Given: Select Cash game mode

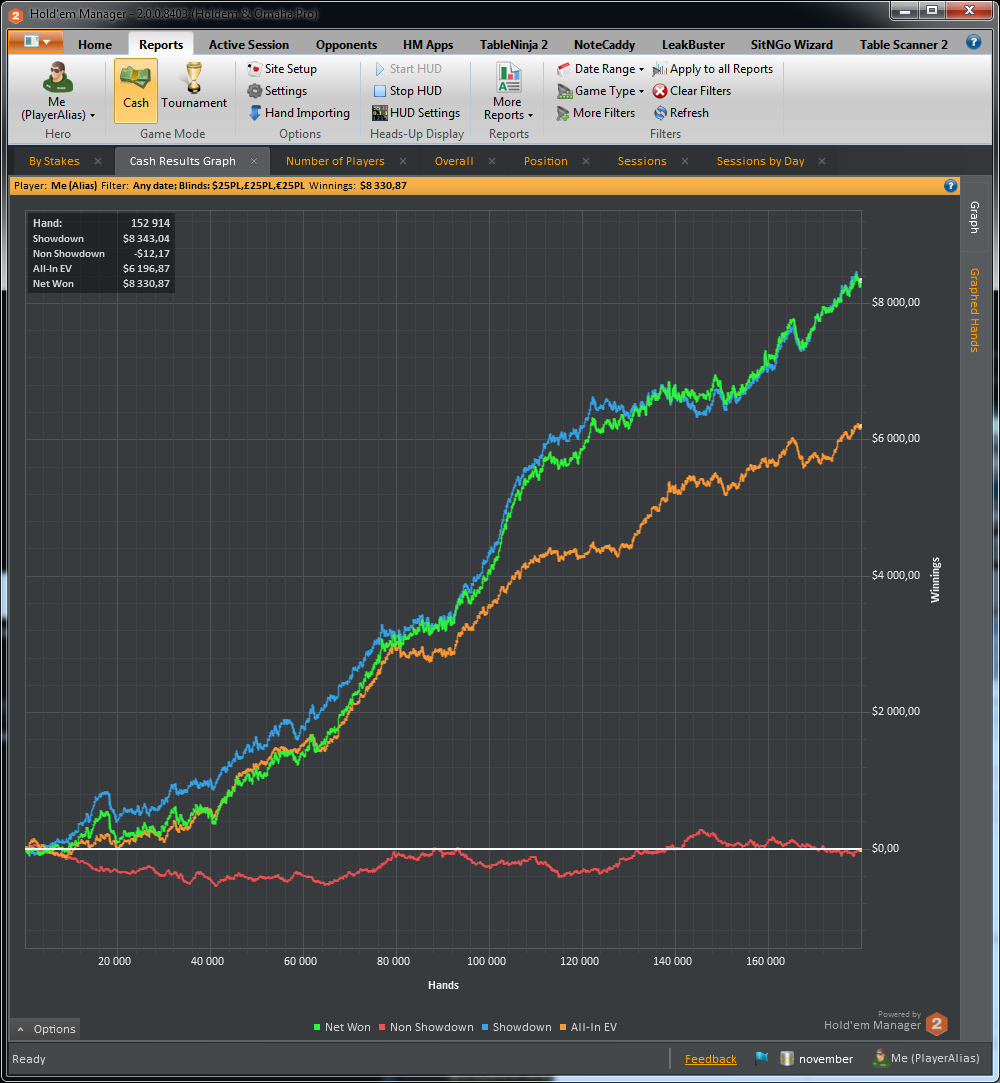Looking at the screenshot, I should coord(136,90).
